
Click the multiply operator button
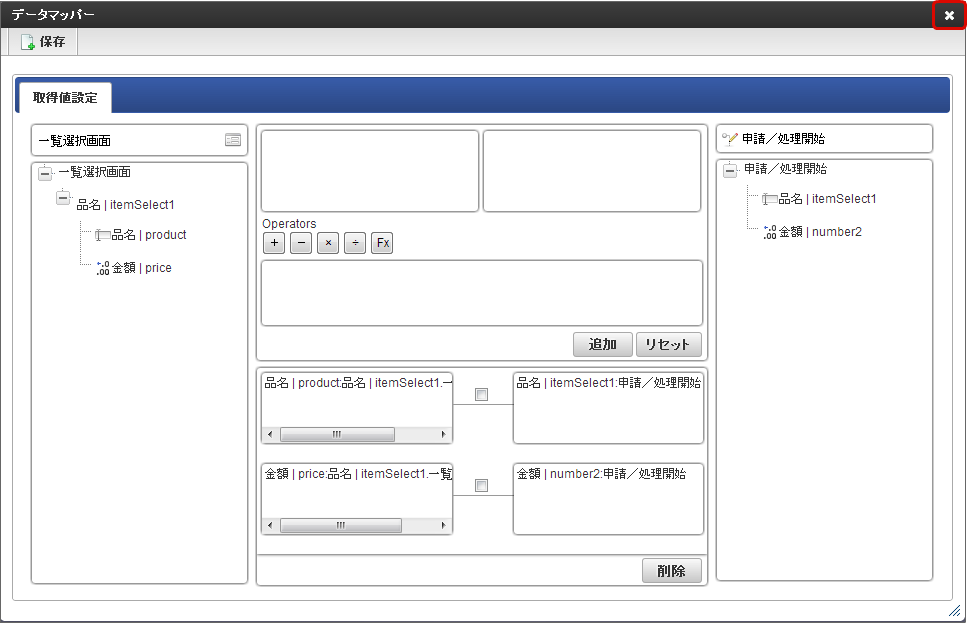pyautogui.click(x=328, y=243)
